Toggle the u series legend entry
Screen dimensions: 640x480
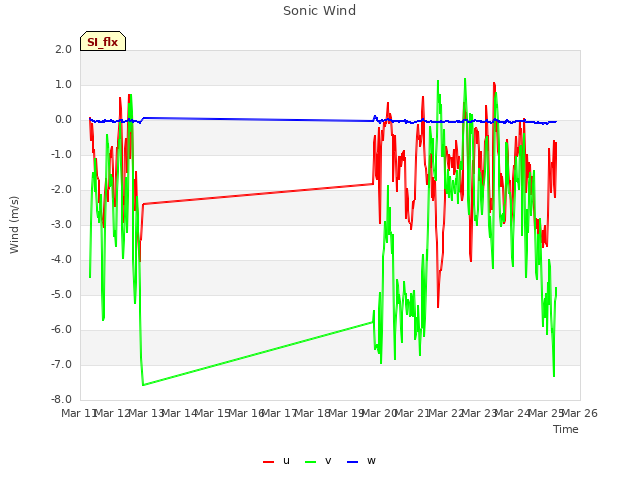tap(277, 461)
